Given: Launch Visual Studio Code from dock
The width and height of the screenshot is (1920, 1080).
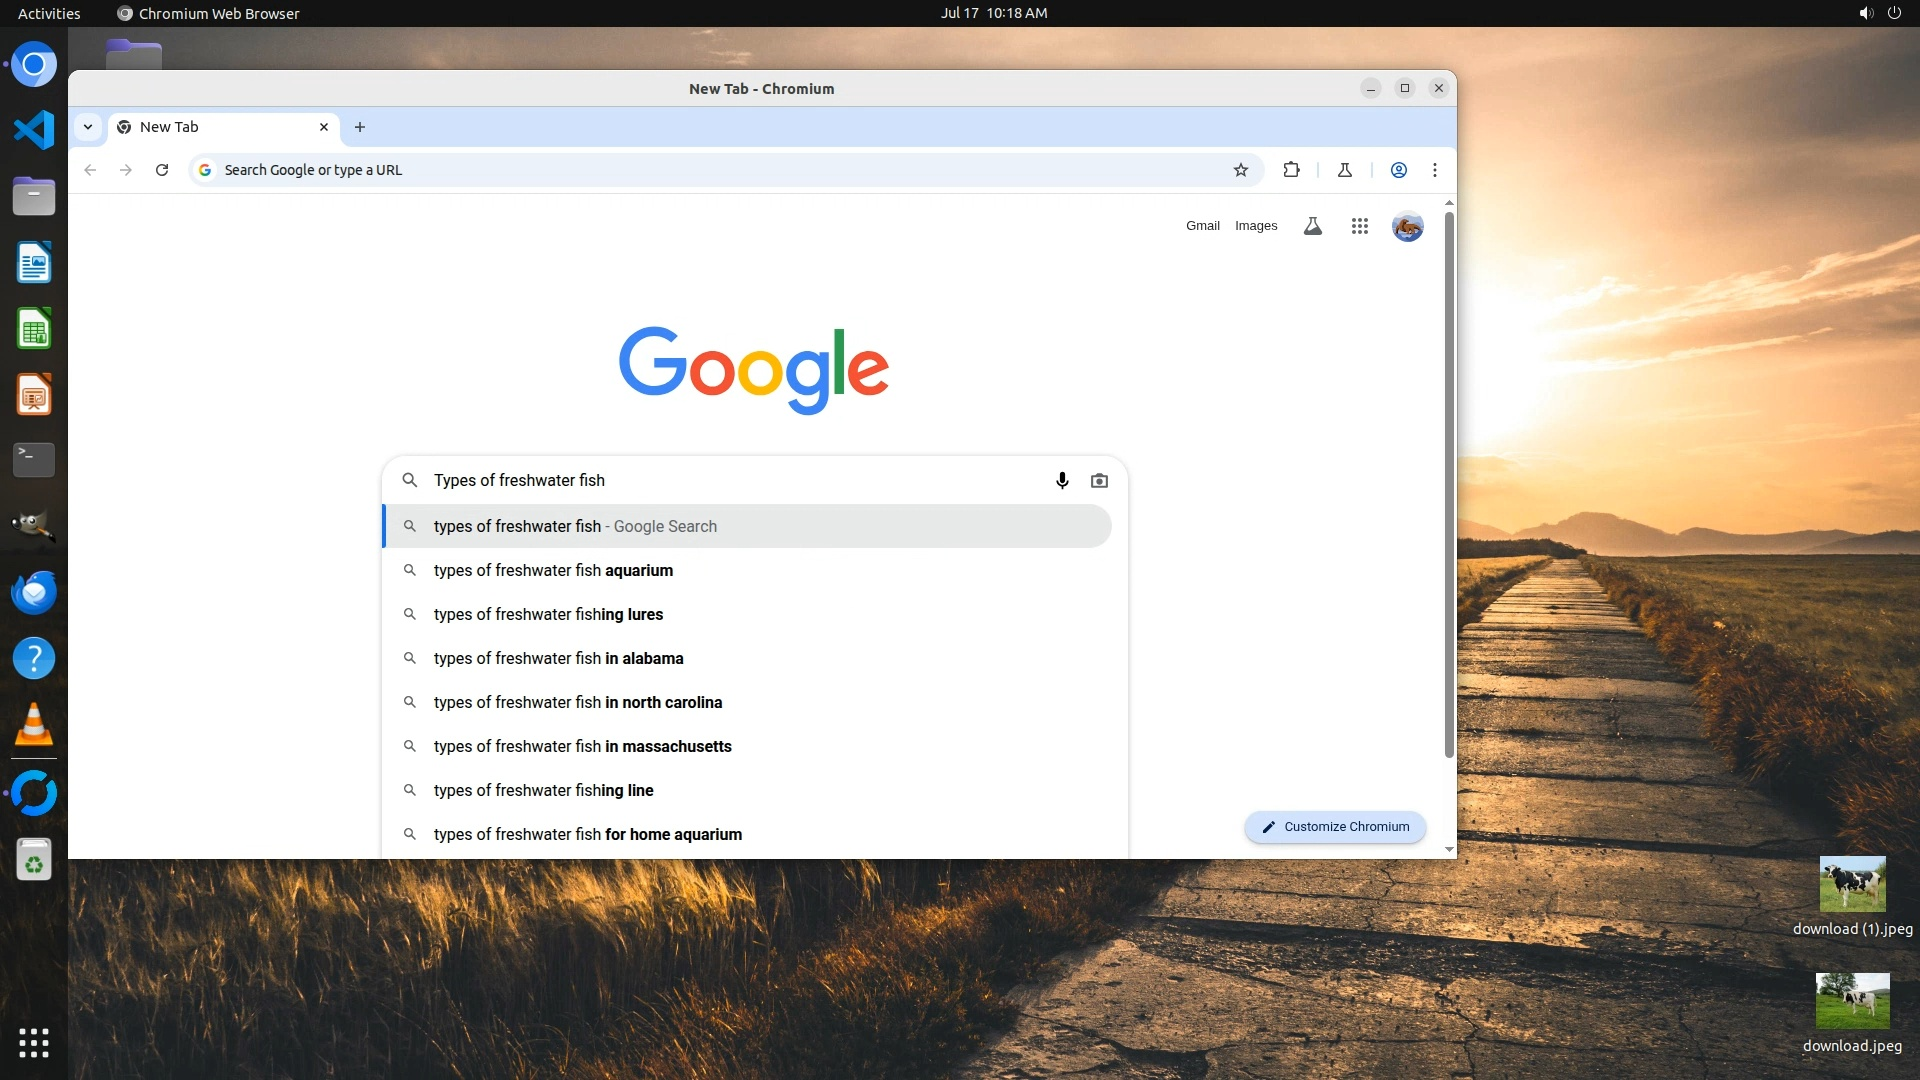Looking at the screenshot, I should coord(34,130).
